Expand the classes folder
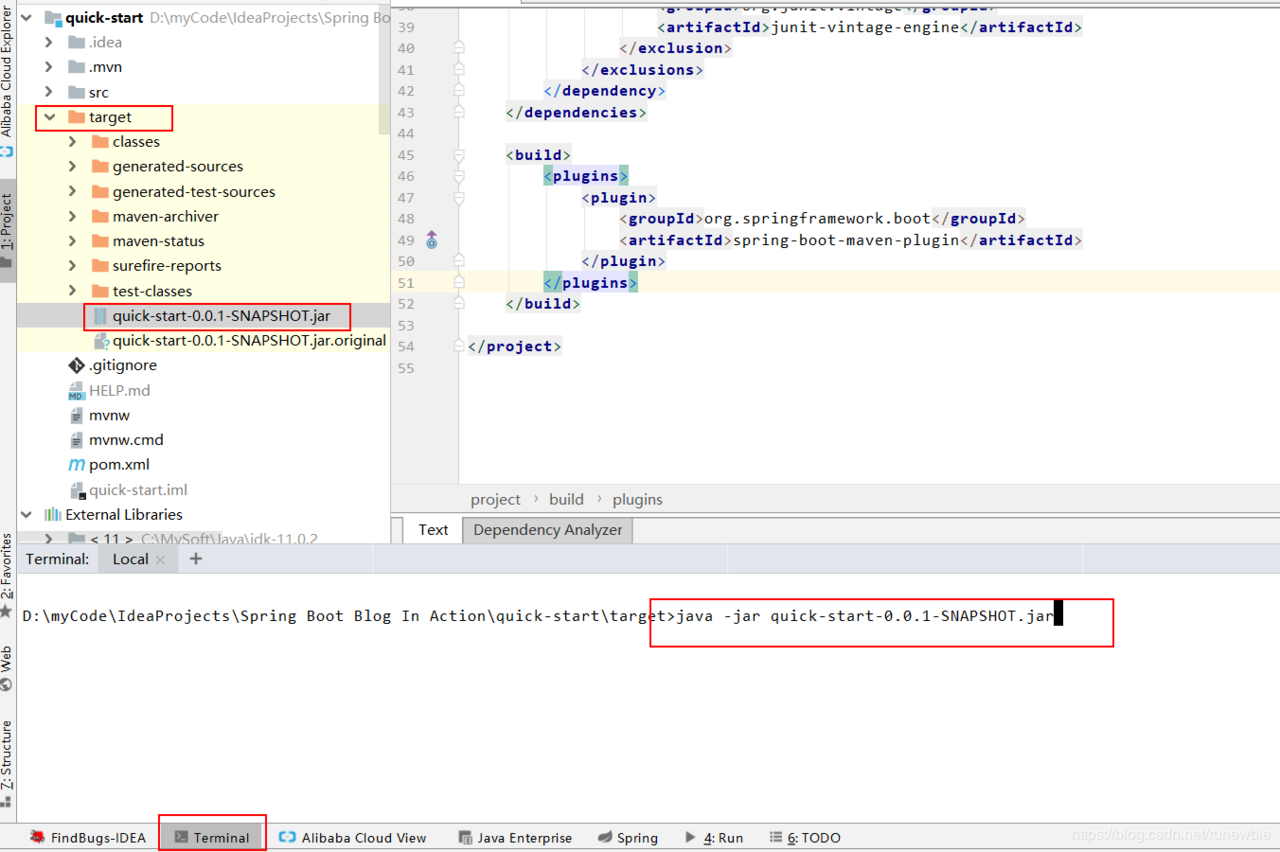This screenshot has height=852, width=1280. (x=72, y=142)
